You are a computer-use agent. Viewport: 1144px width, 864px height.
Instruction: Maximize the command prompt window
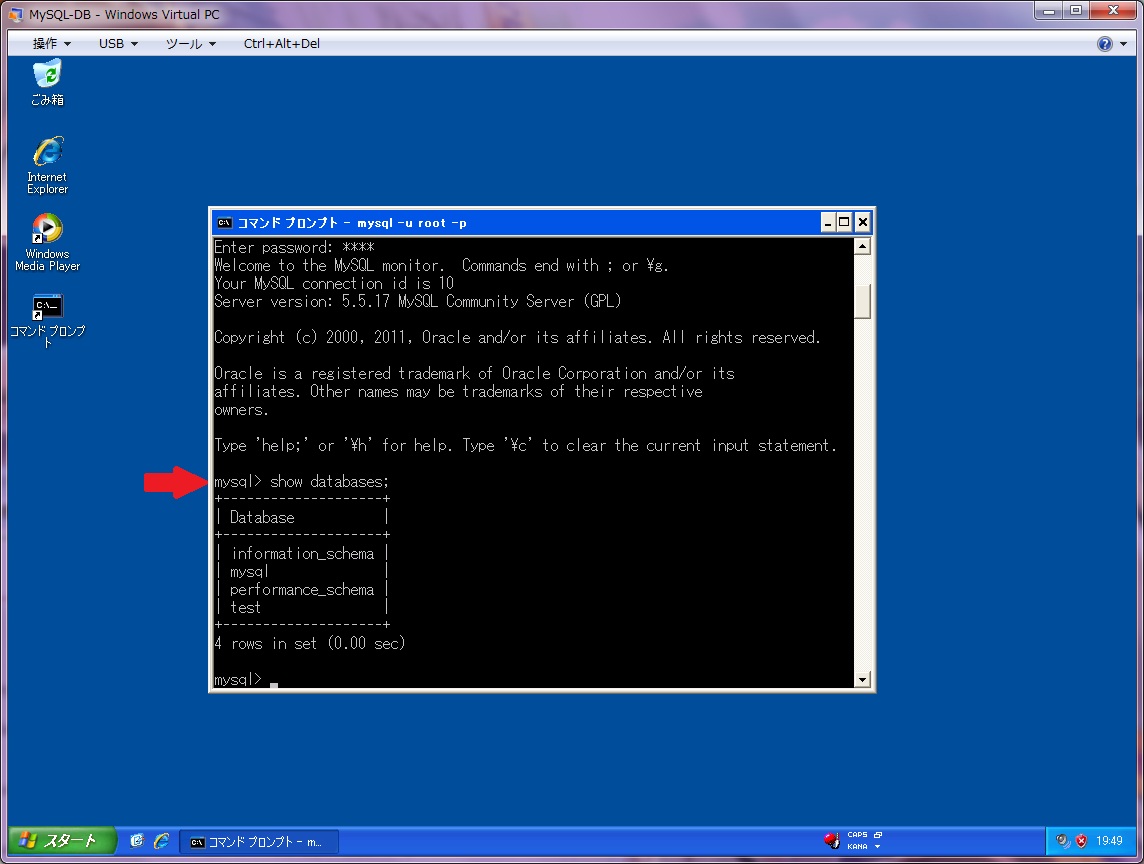point(844,223)
